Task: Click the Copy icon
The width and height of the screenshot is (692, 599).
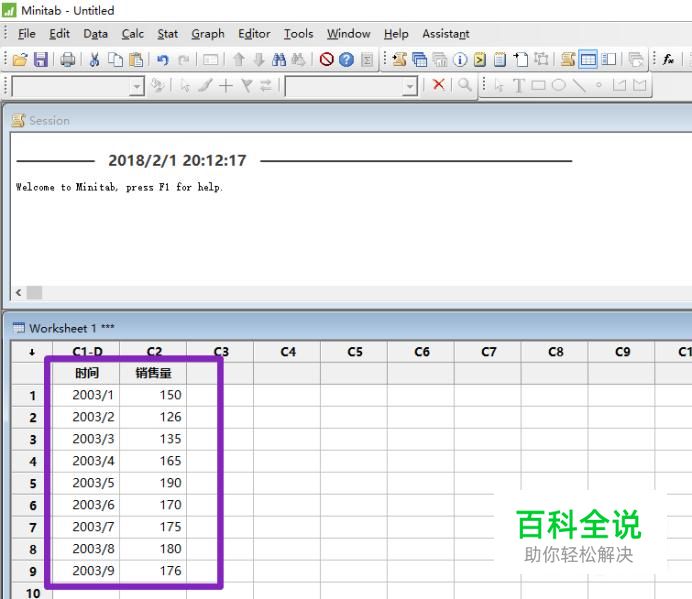Action: click(115, 59)
